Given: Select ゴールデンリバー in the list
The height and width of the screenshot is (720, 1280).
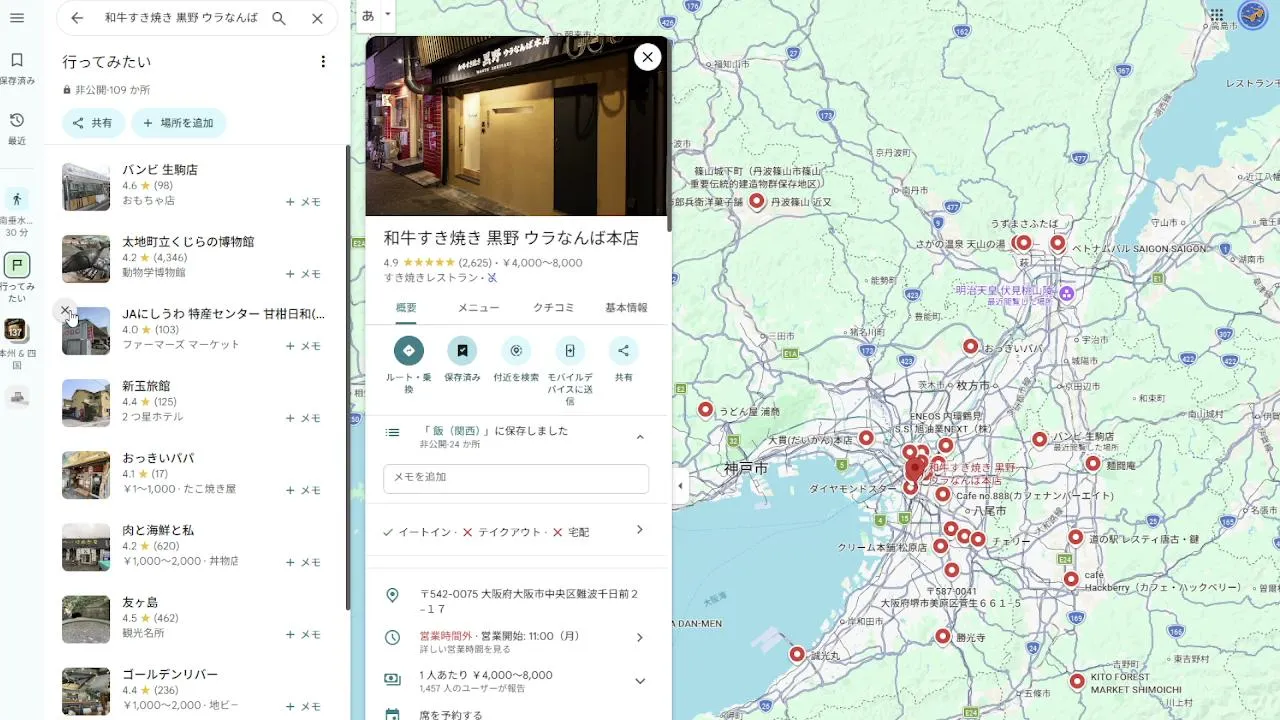Looking at the screenshot, I should (196, 690).
